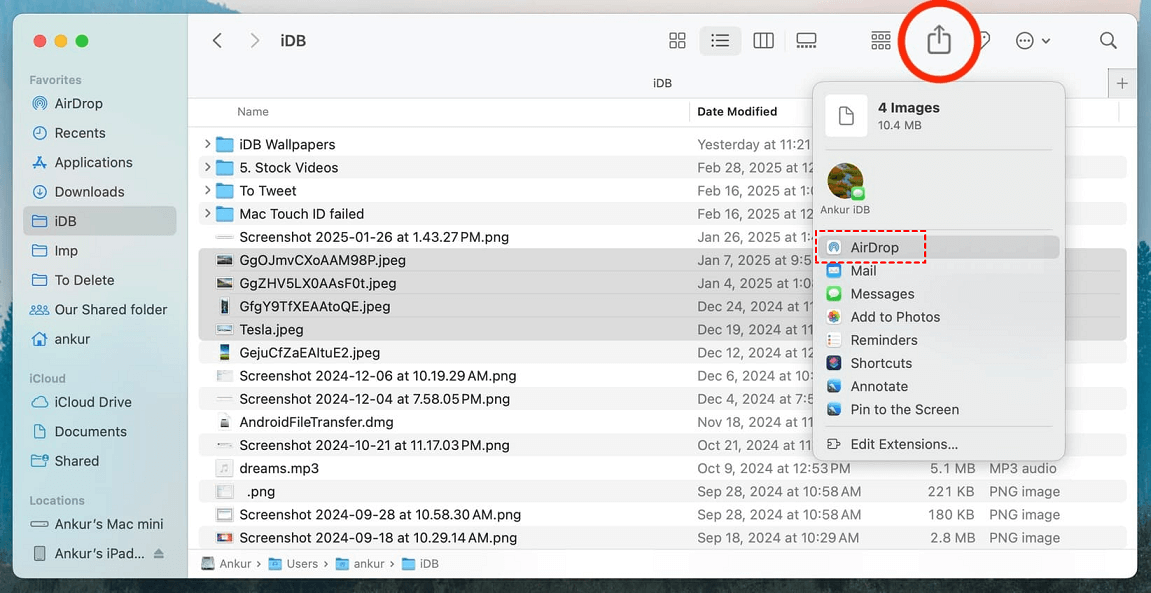Open the Share menu in the toolbar
This screenshot has height=593, width=1151.
pyautogui.click(x=938, y=40)
